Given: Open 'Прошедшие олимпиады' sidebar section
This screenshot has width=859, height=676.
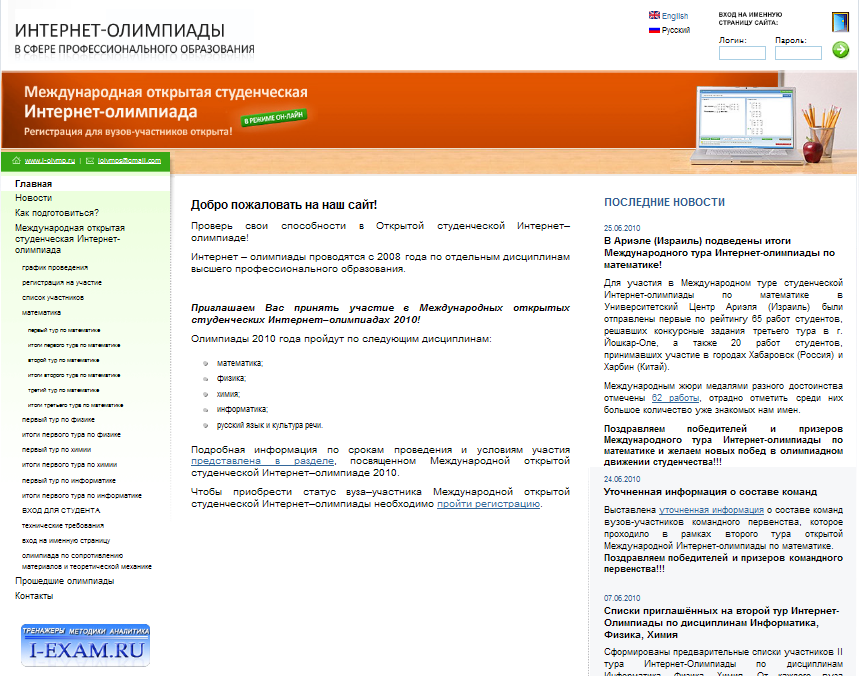Looking at the screenshot, I should pyautogui.click(x=64, y=581).
